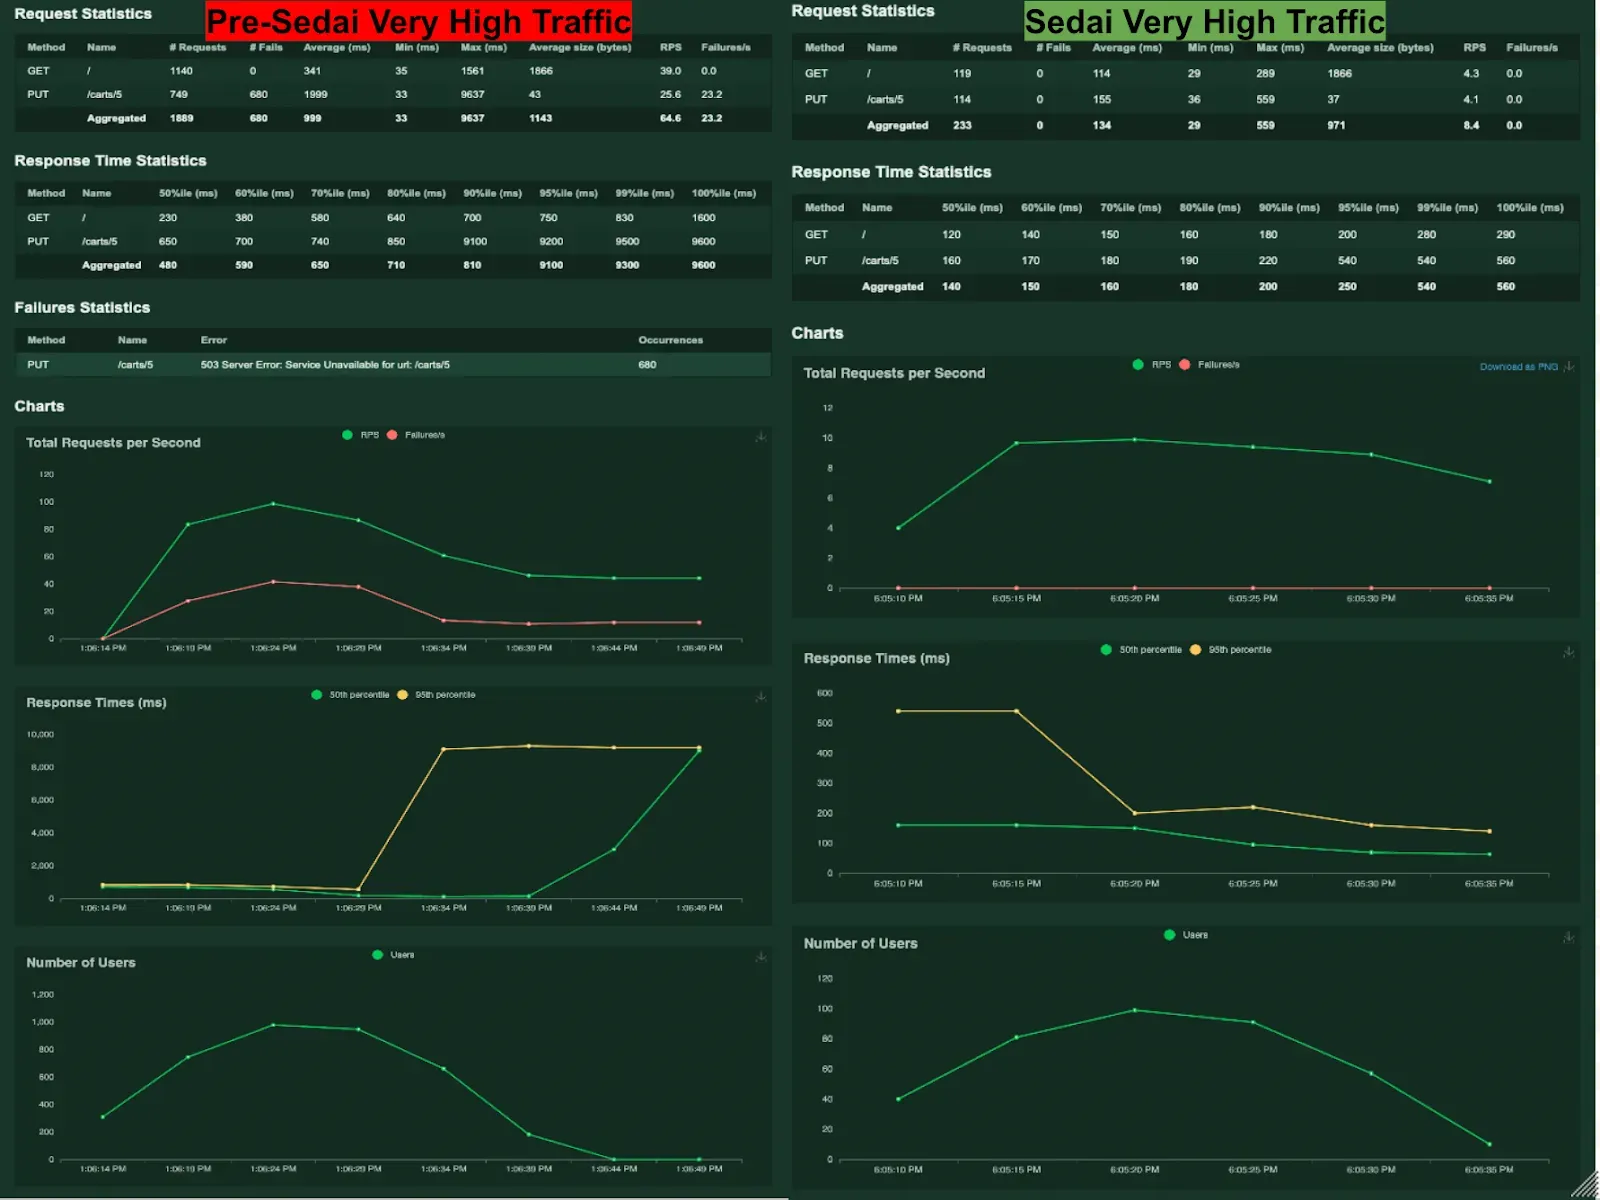Click Sedai users peak data point at 100
The width and height of the screenshot is (1600, 1200).
[1134, 1010]
